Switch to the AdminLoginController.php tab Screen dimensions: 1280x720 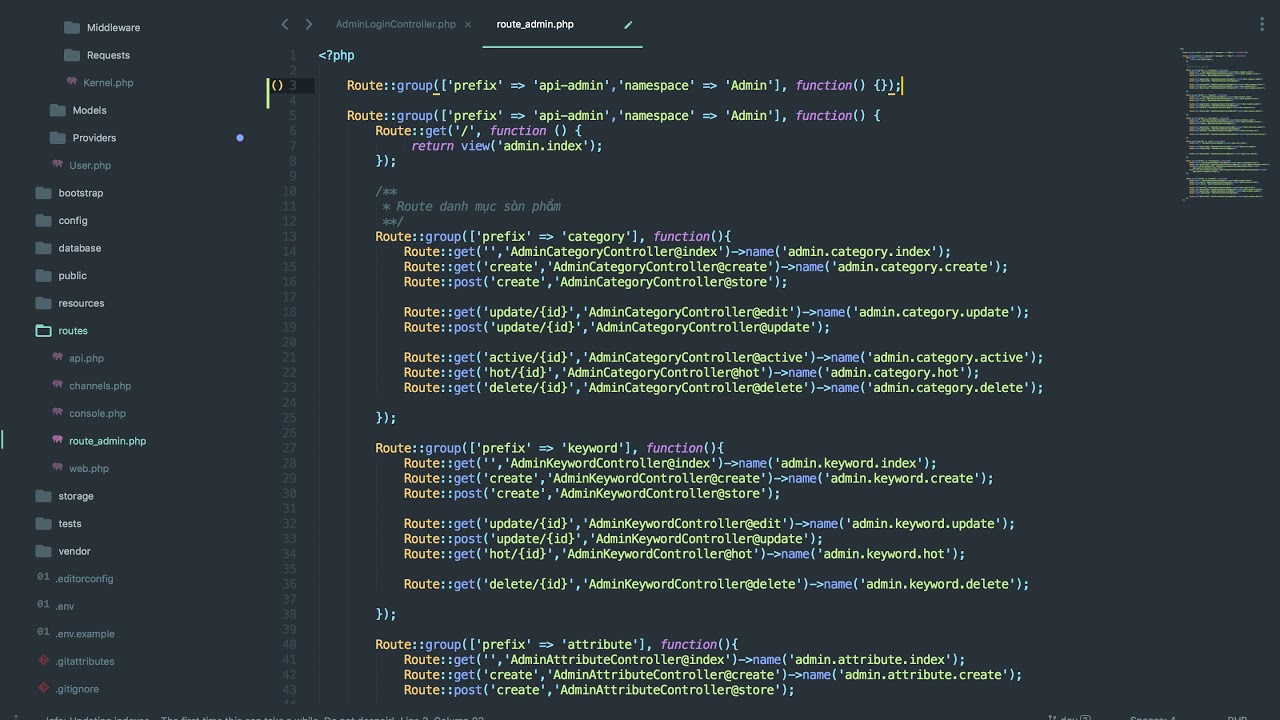[x=396, y=24]
